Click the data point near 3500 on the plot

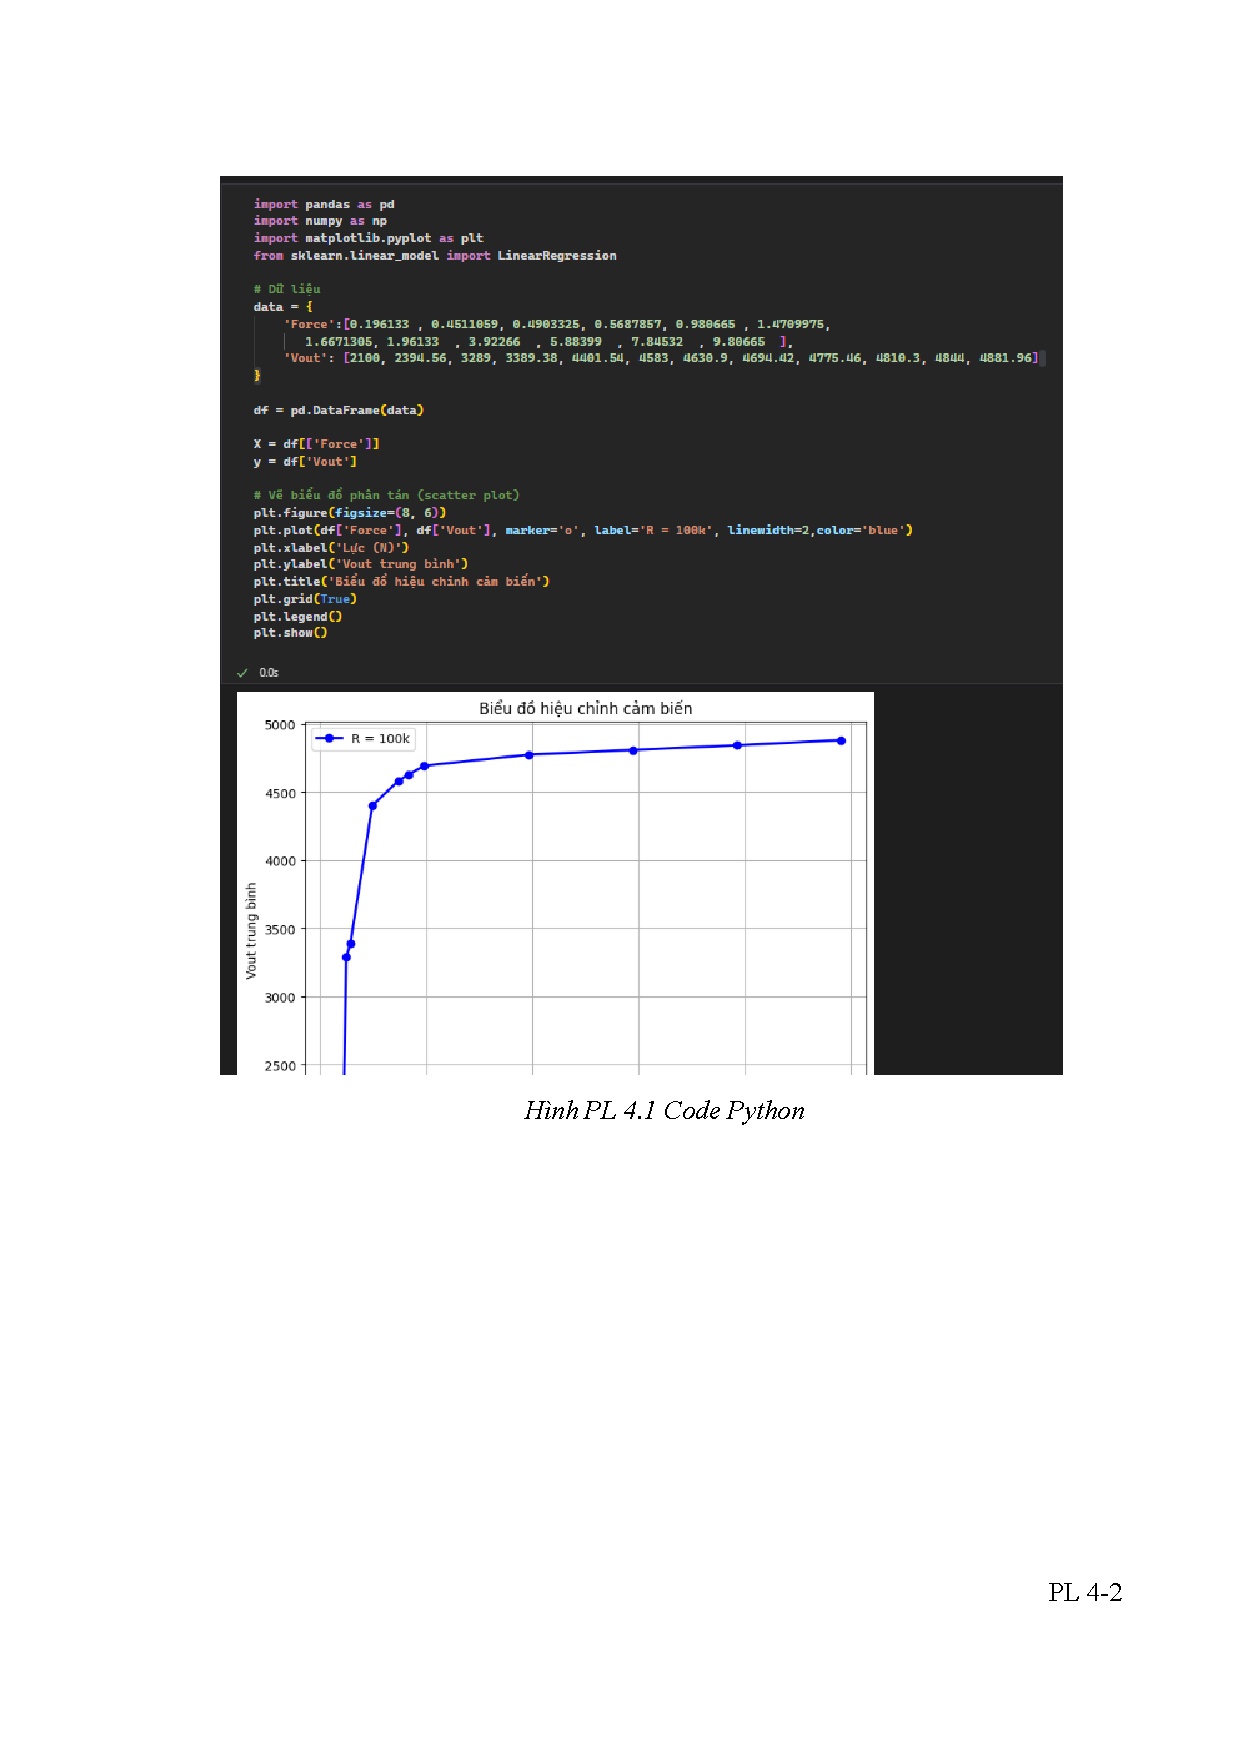[351, 944]
